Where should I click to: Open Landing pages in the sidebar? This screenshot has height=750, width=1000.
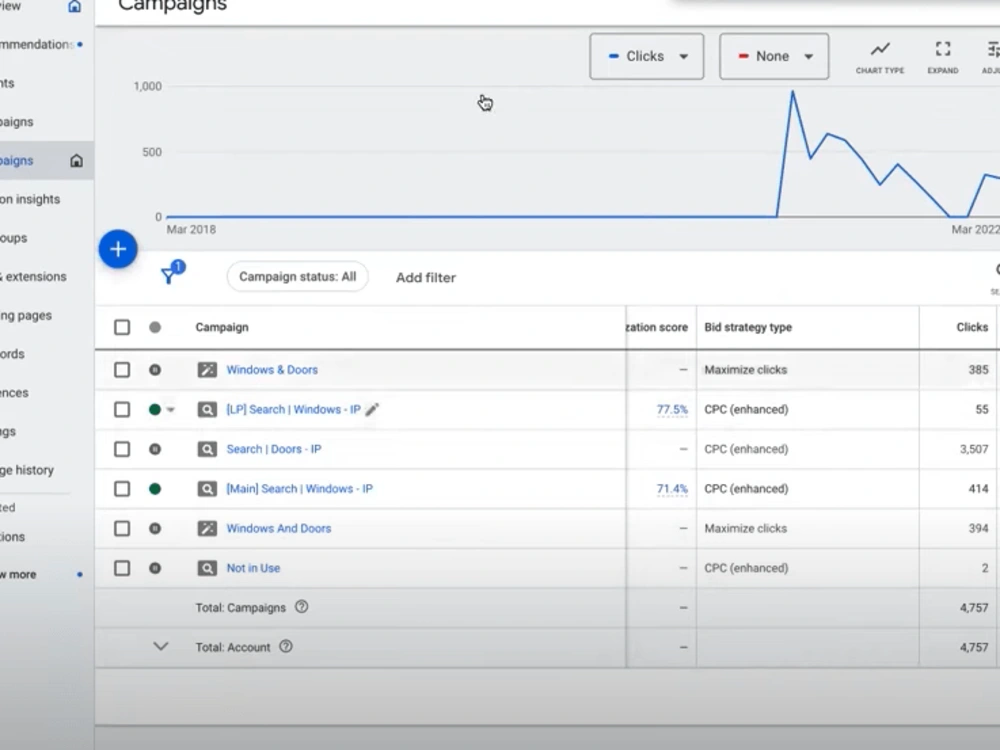(x=26, y=315)
